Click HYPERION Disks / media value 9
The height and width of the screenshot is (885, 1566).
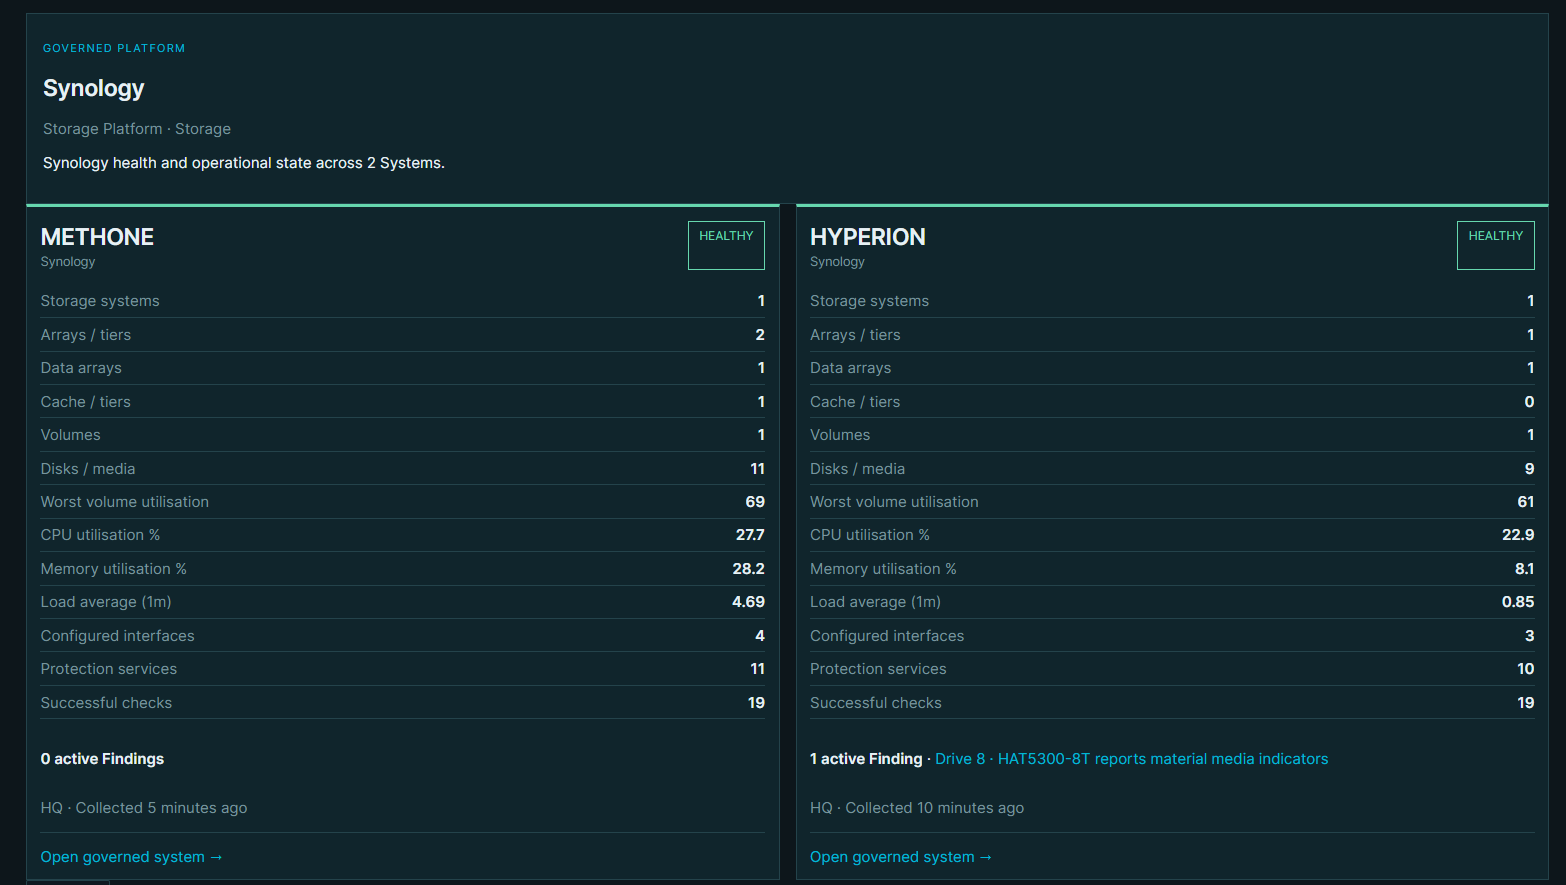coord(1529,469)
